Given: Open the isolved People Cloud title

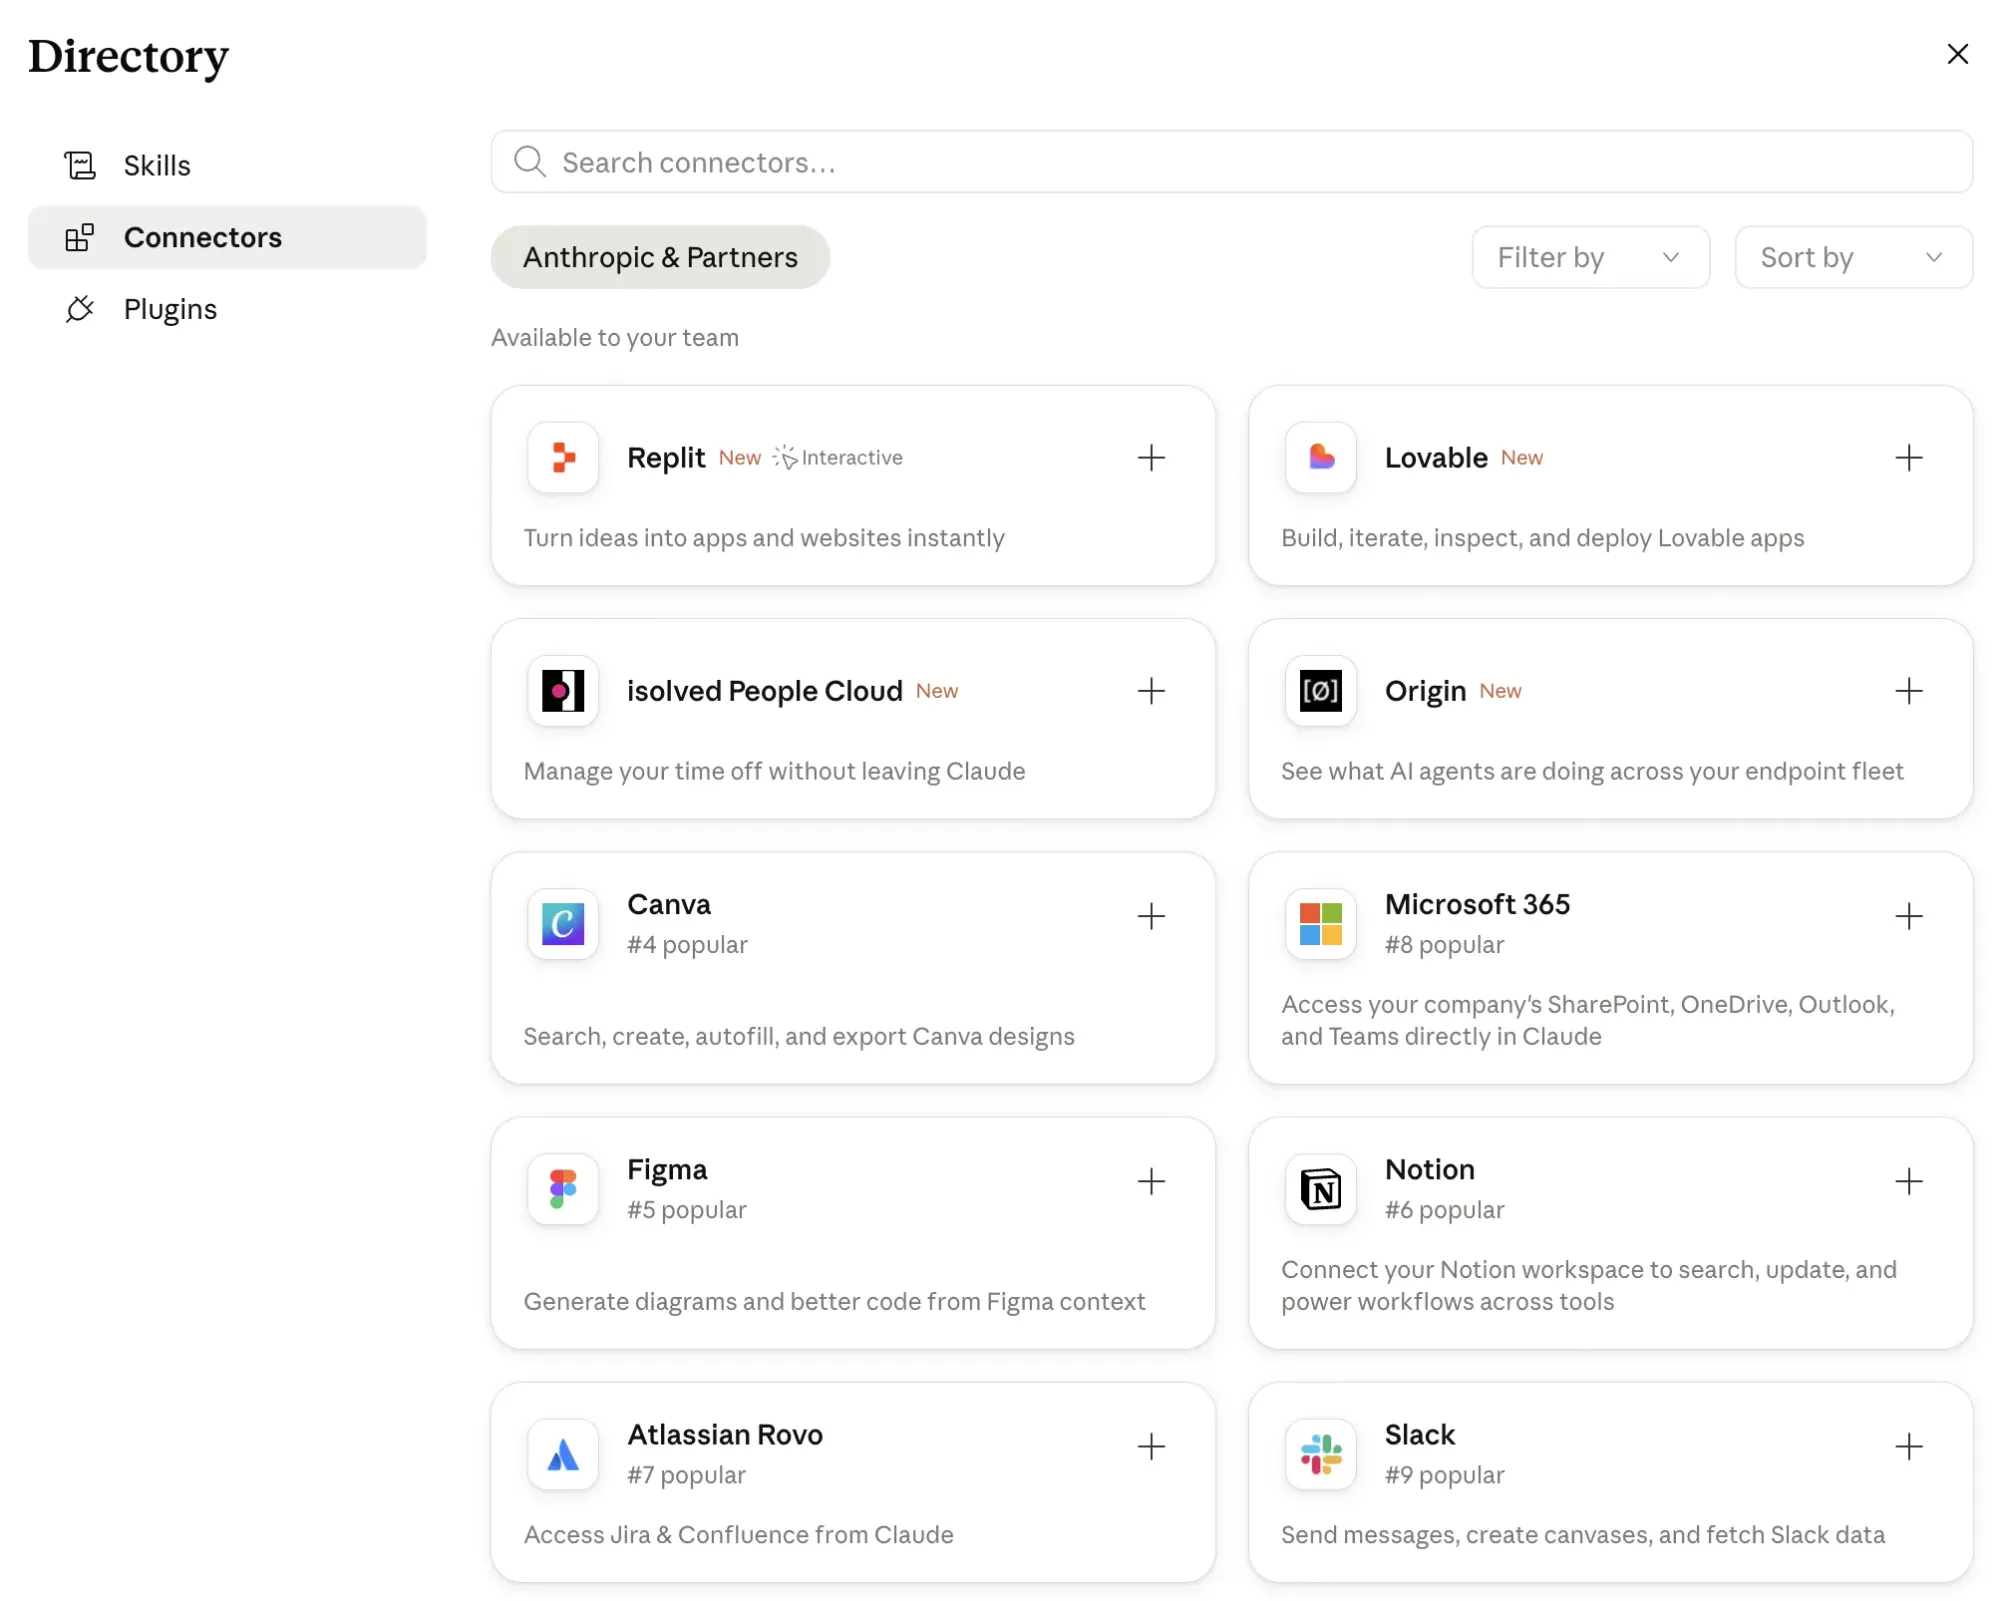Looking at the screenshot, I should [x=765, y=691].
